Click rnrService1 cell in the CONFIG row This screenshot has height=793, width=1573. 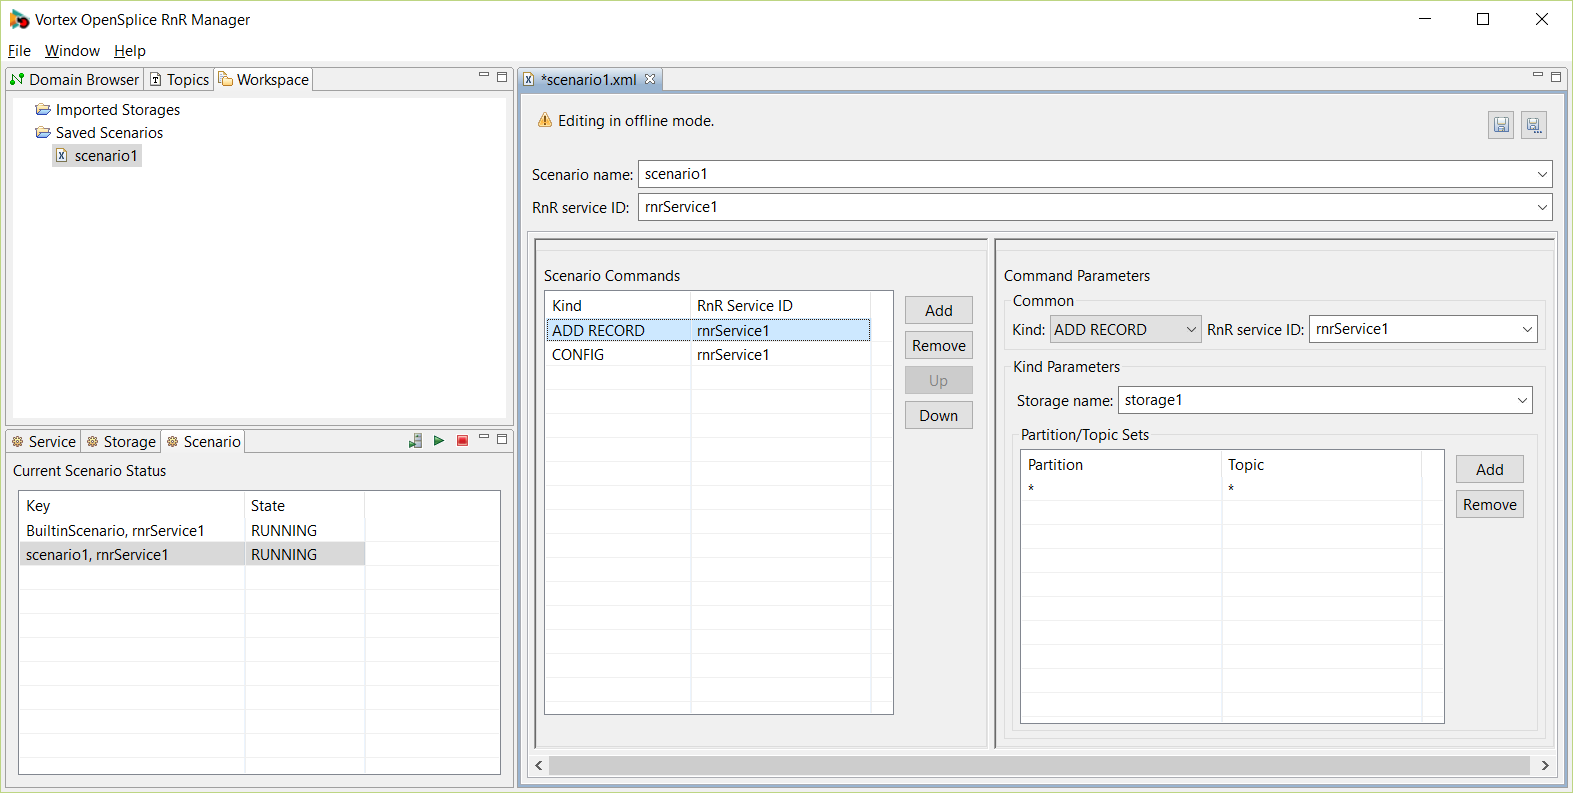tap(780, 354)
